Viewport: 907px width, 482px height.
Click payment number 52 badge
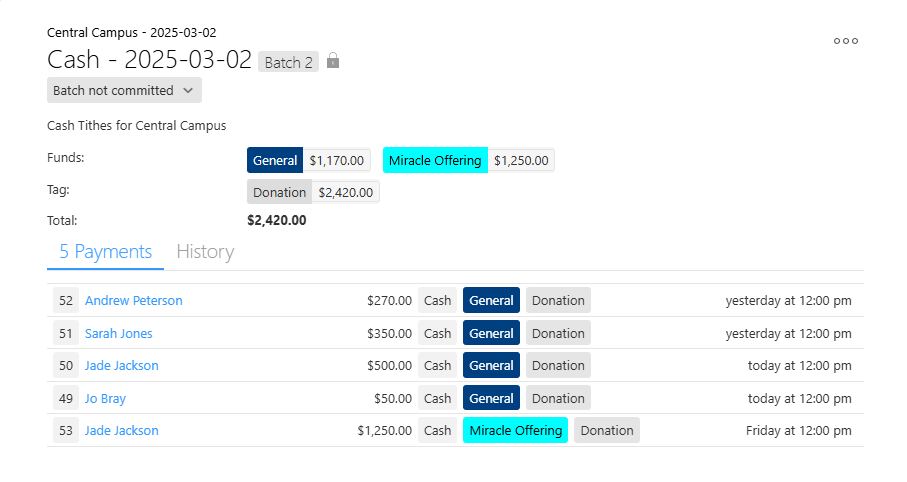point(66,300)
